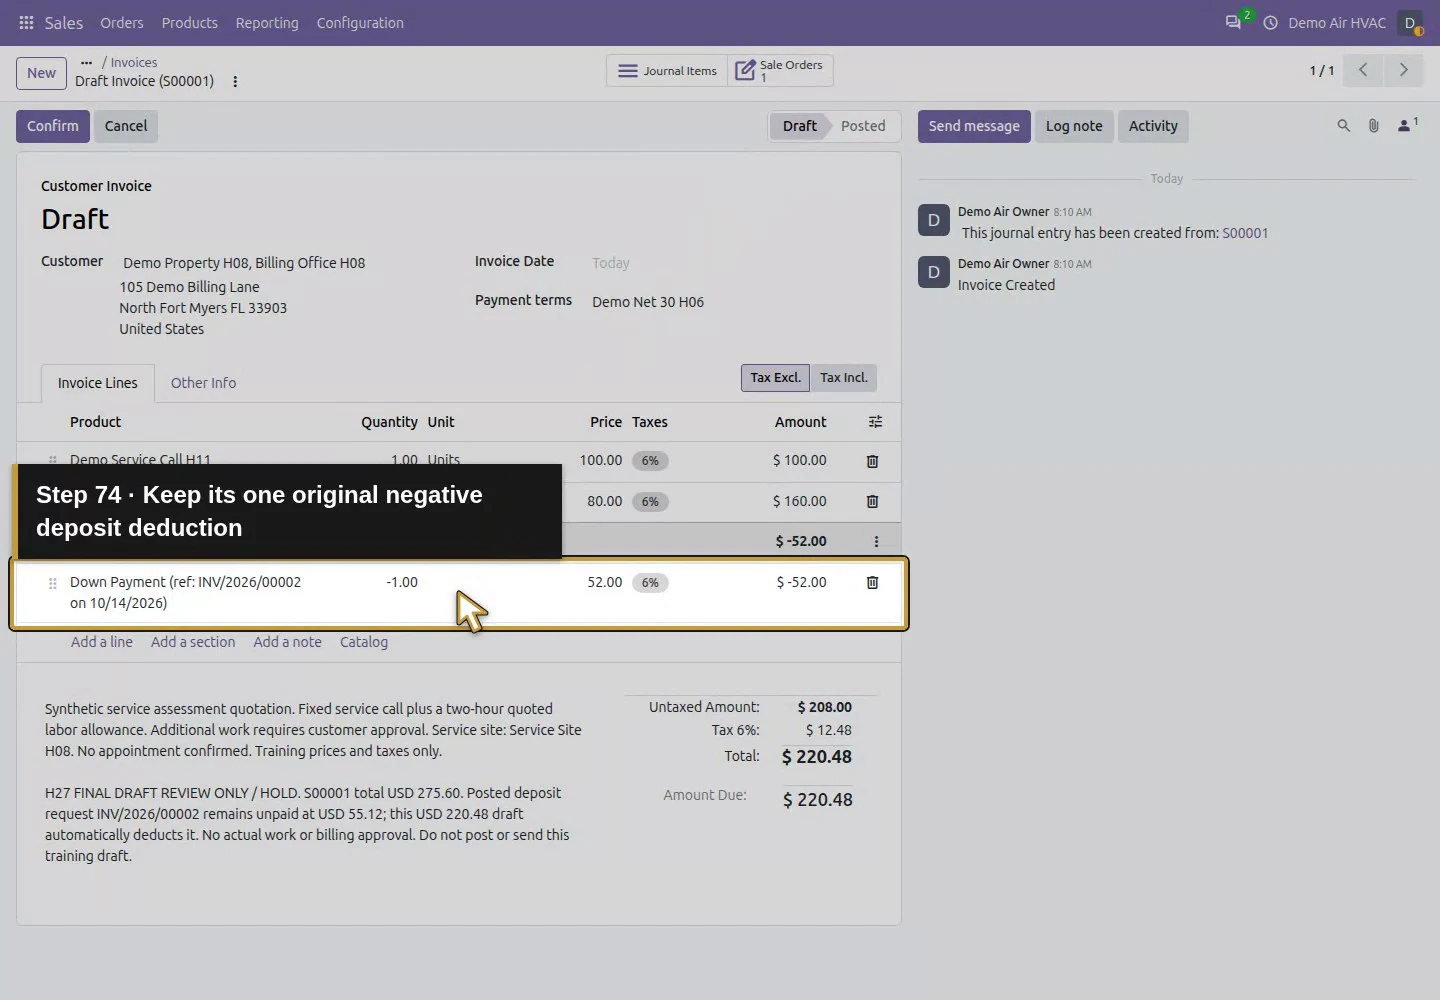Screen dimensions: 1440x1000
Task: Edit the Down Payment quantity -1.00
Action: [402, 582]
